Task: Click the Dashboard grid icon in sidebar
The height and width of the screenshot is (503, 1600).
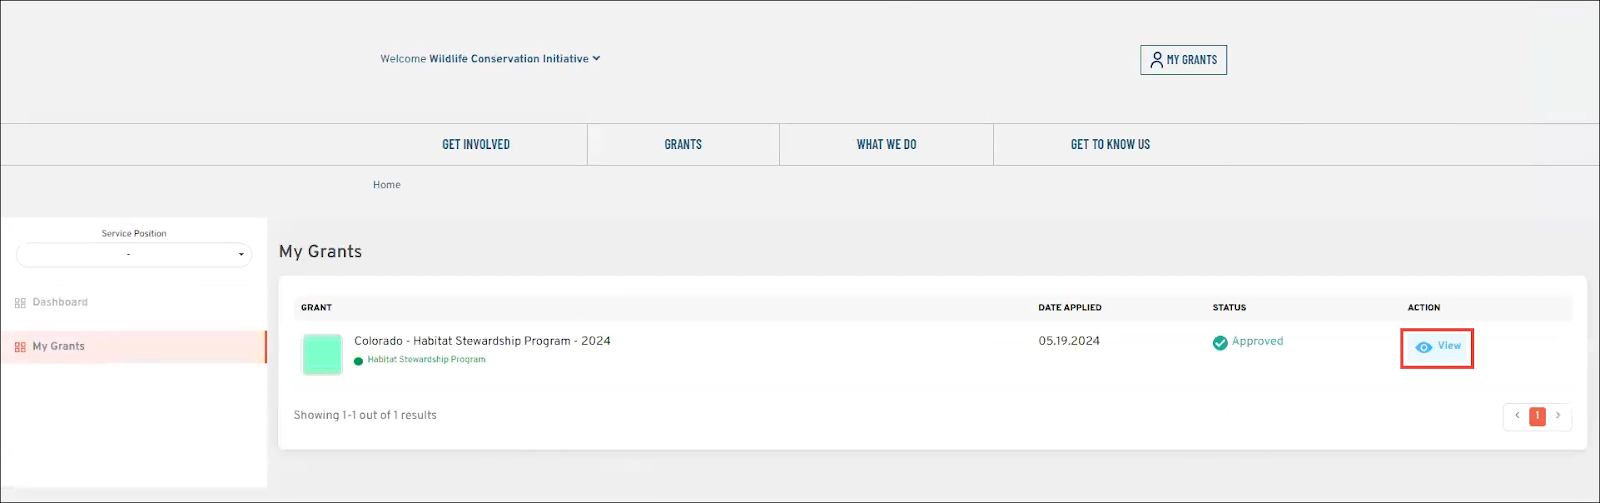Action: point(20,303)
